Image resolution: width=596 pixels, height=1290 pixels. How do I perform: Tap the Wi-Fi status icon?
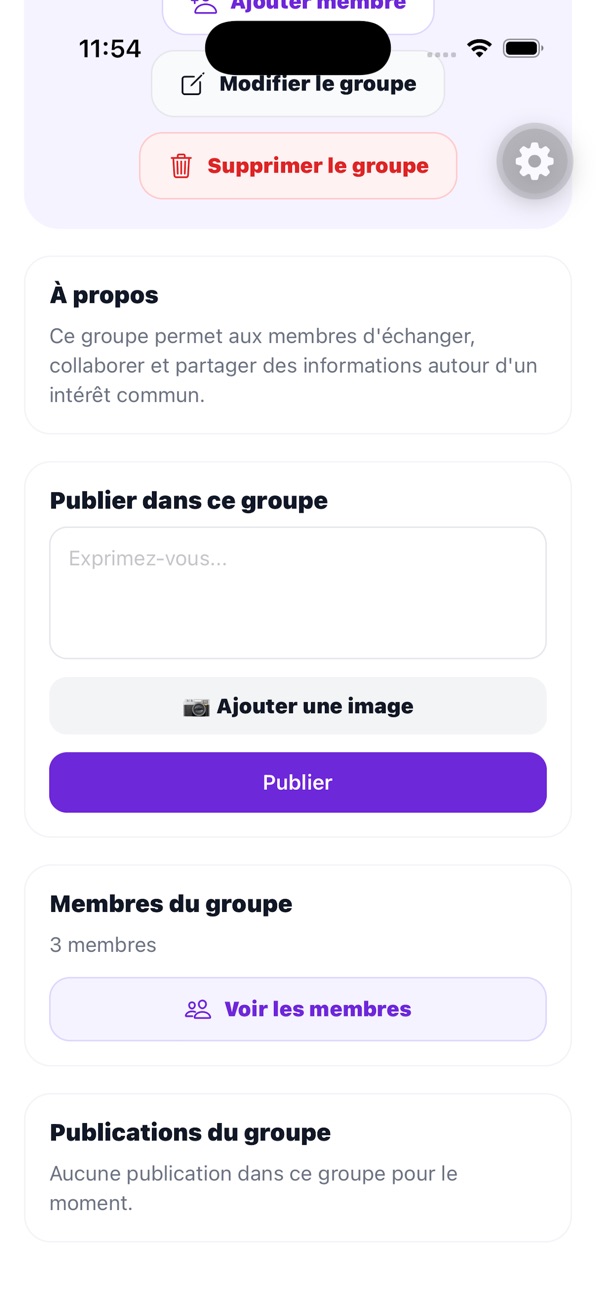click(x=480, y=48)
